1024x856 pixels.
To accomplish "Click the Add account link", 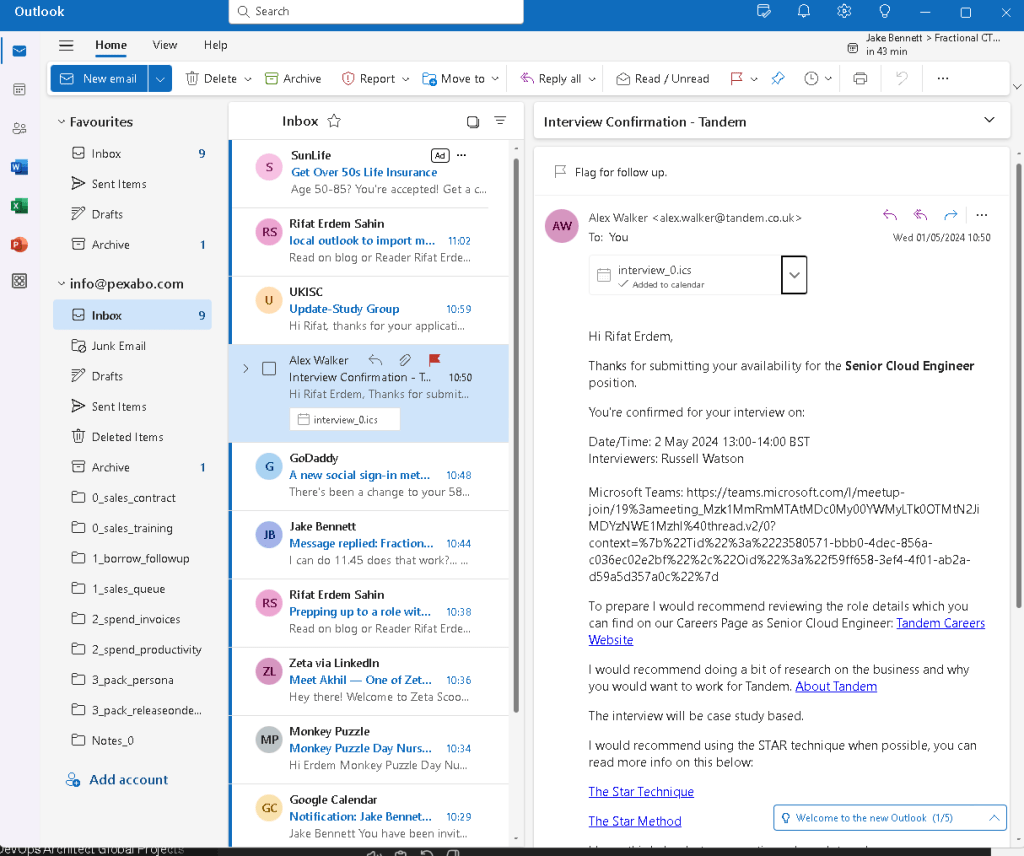I will (118, 780).
